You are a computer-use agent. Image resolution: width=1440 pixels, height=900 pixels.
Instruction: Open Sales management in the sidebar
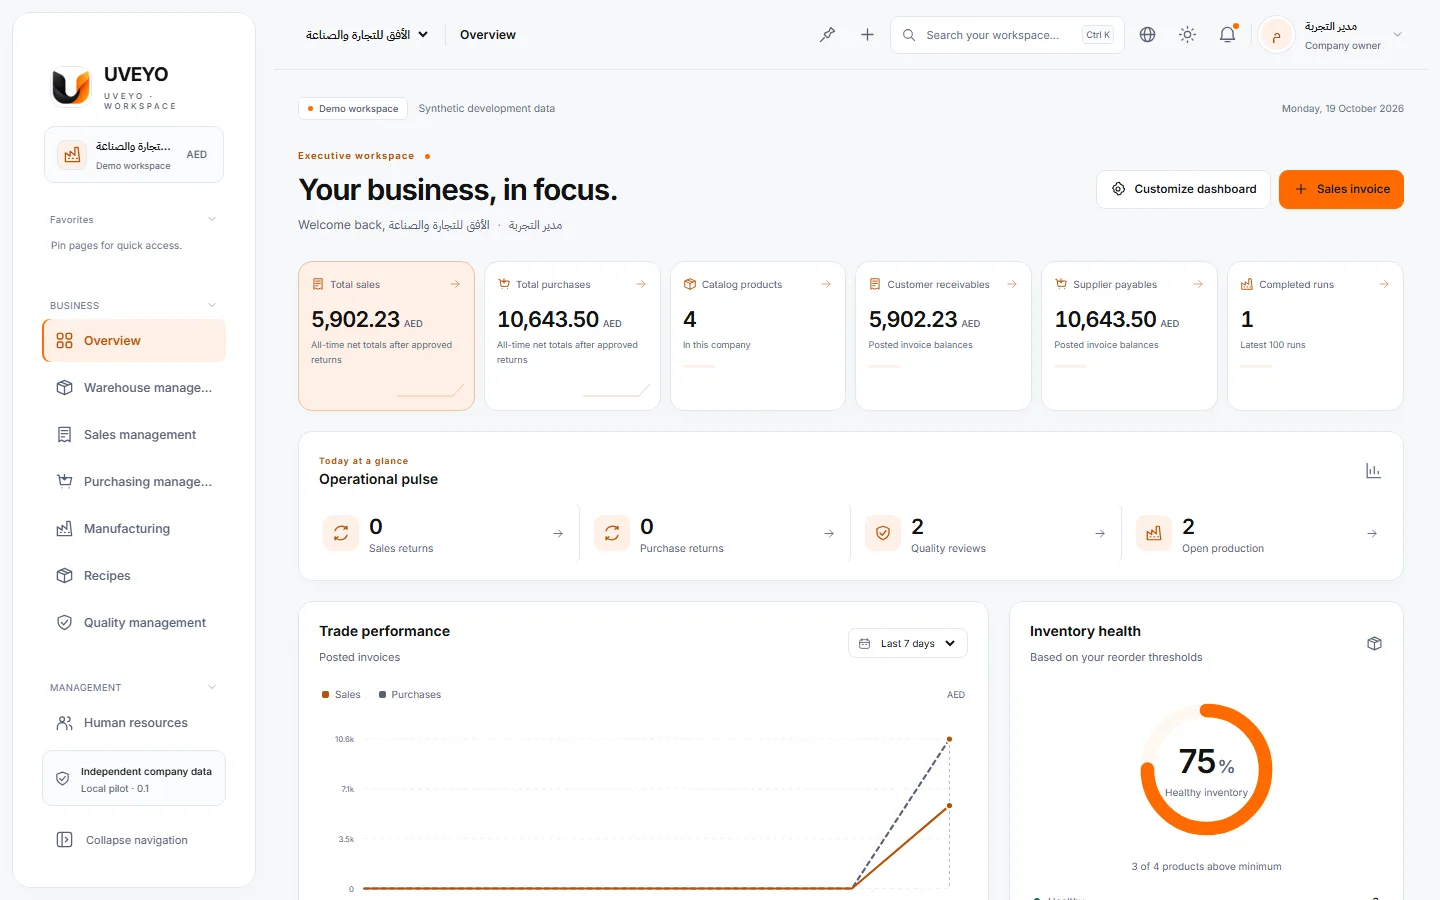[x=134, y=435]
